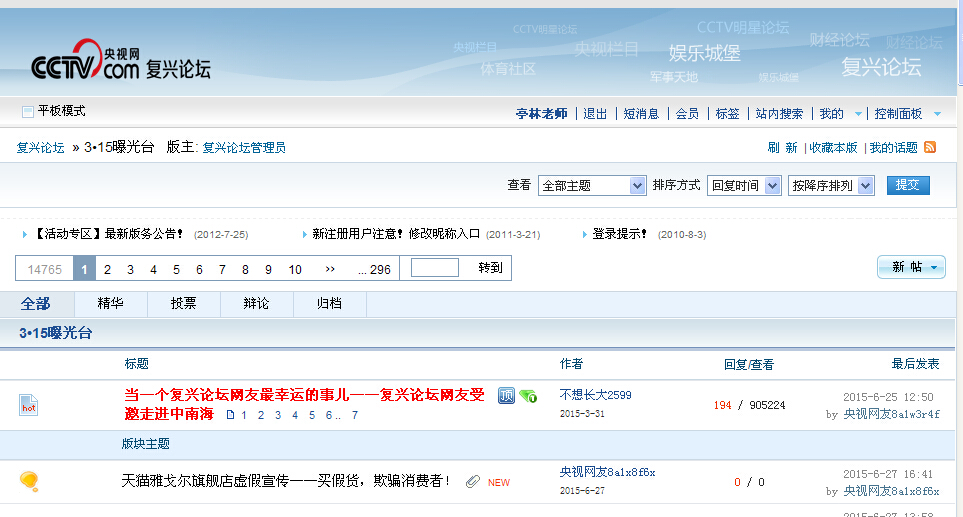Open the 按降序排列 order dropdown
Screen dimensions: 963x517
point(831,185)
